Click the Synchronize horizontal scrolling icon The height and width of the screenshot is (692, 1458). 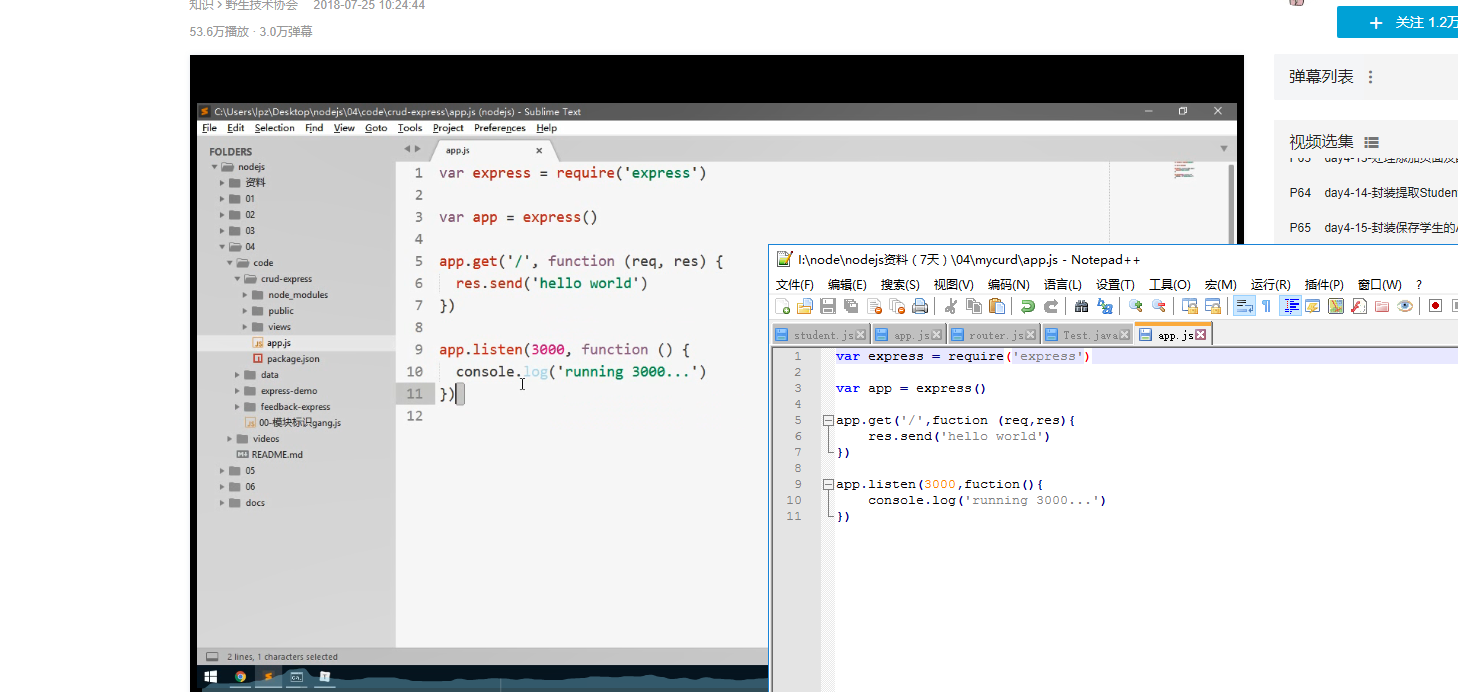1213,306
